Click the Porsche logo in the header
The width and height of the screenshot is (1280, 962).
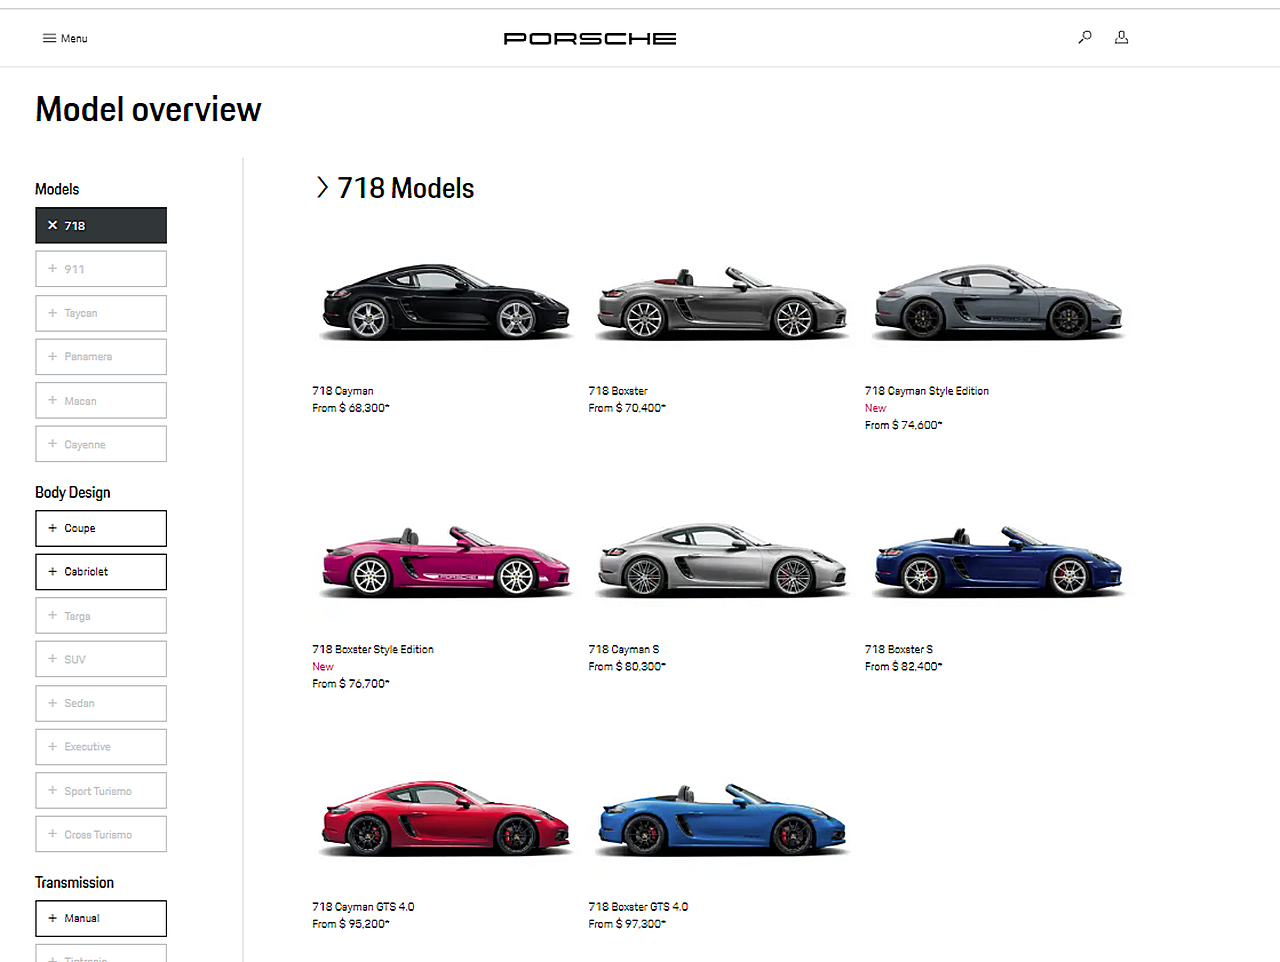(x=590, y=38)
